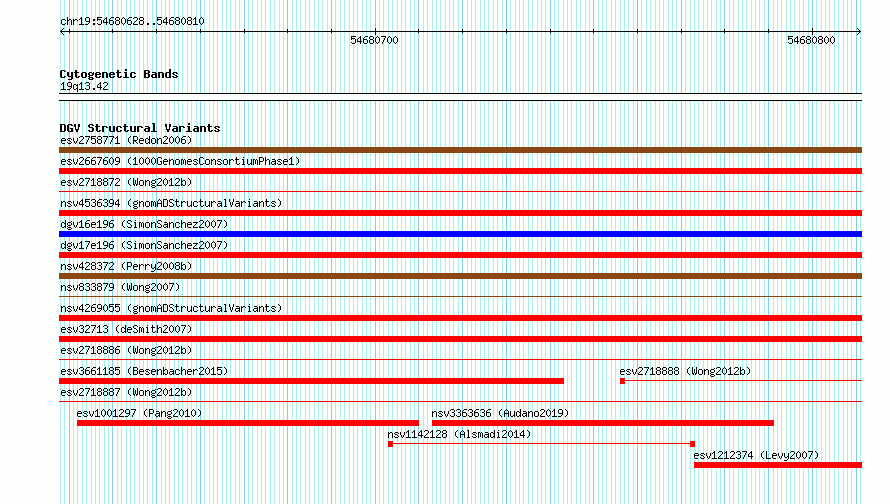Open variant nsv3363636 (Audano2019)

(500, 413)
